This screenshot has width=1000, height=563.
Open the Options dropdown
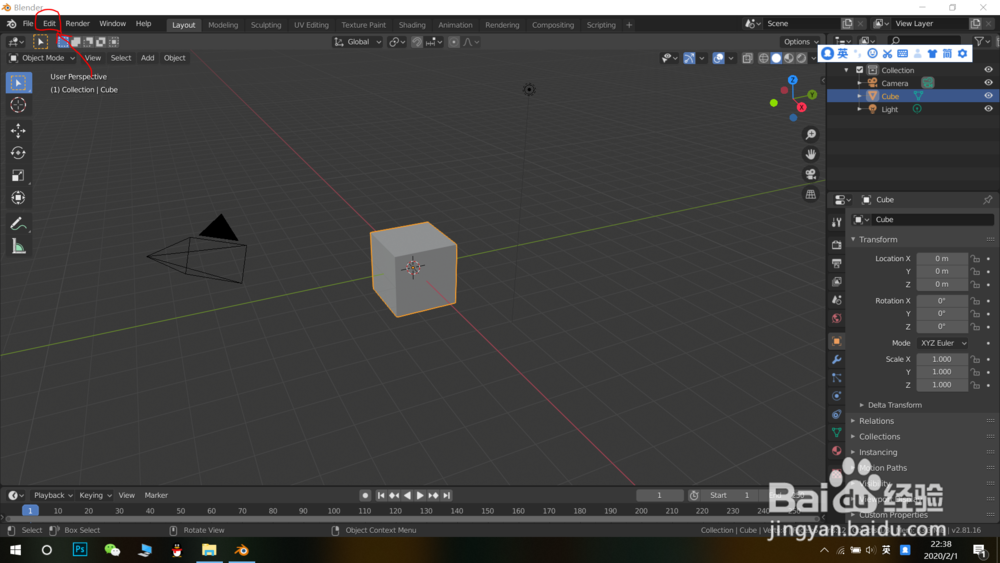coord(801,42)
